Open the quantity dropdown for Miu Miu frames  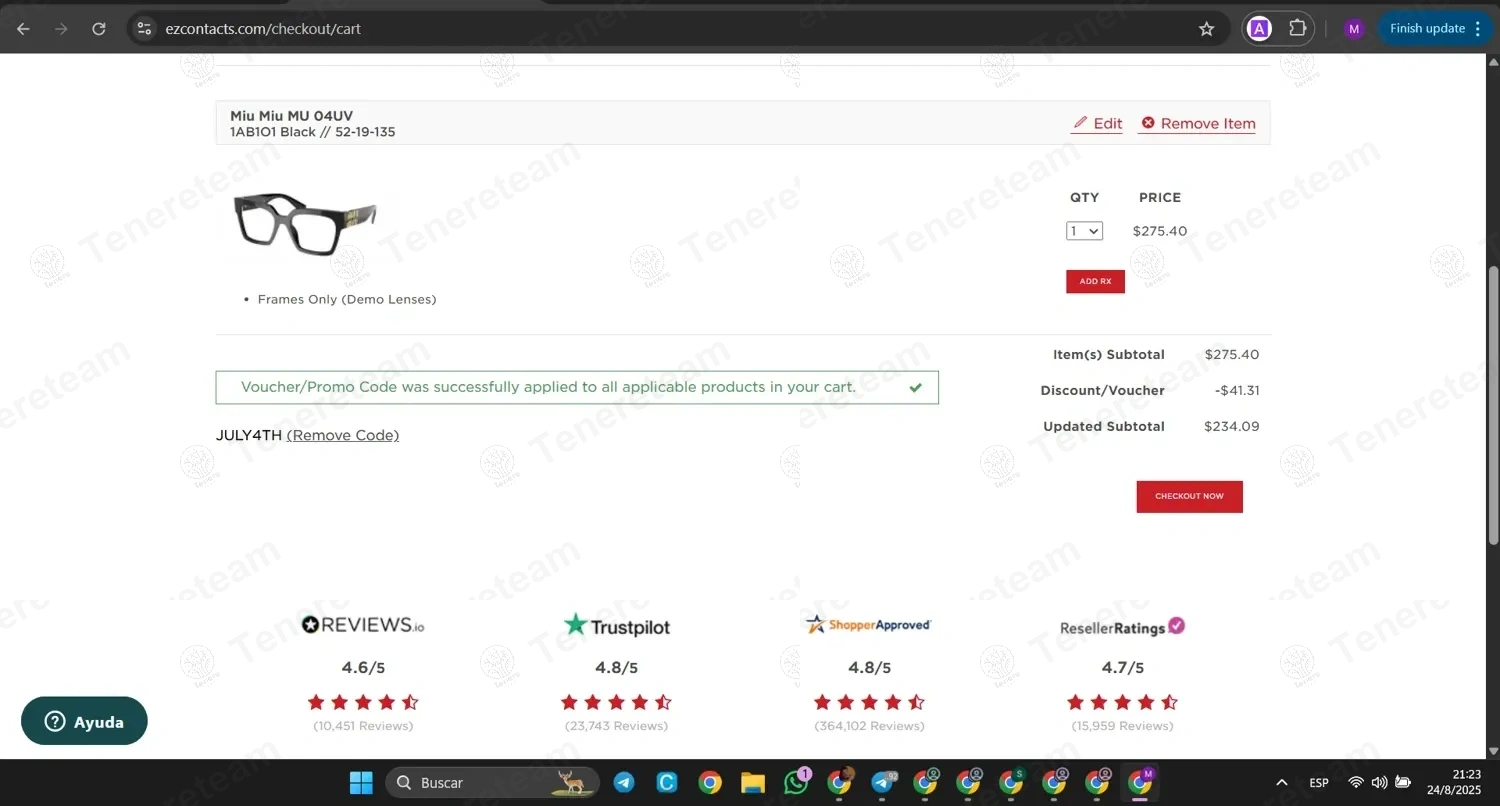[1084, 231]
